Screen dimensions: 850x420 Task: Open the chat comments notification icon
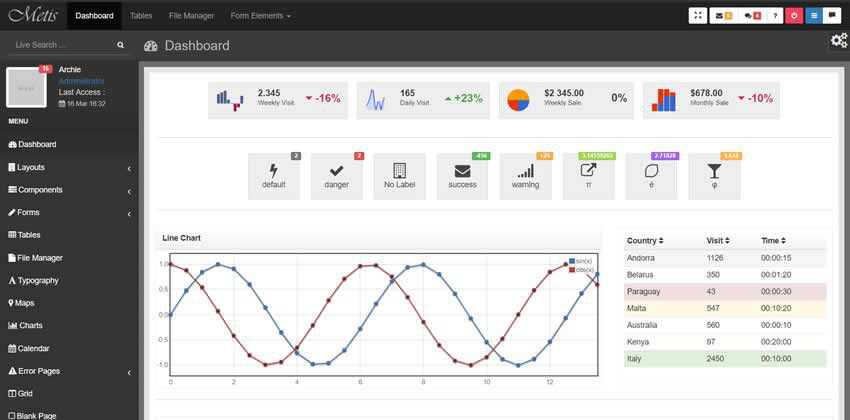tap(752, 16)
